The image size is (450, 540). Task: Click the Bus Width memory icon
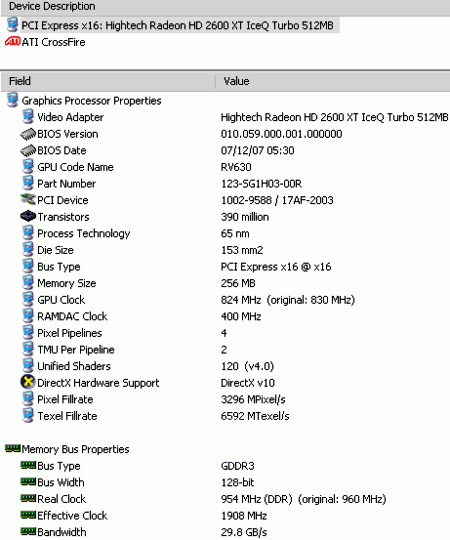click(28, 481)
